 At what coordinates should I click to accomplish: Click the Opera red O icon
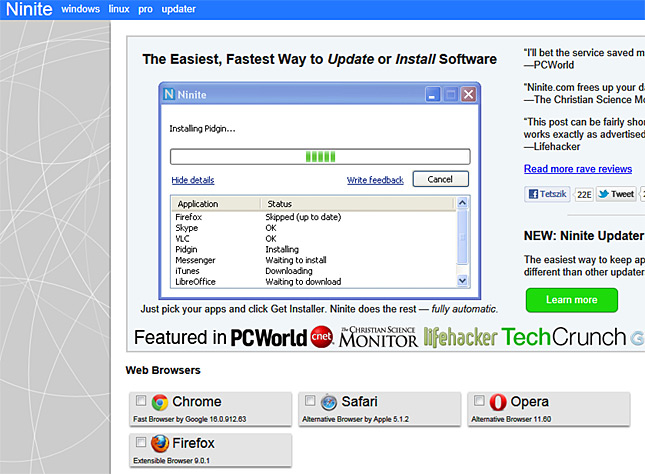498,402
